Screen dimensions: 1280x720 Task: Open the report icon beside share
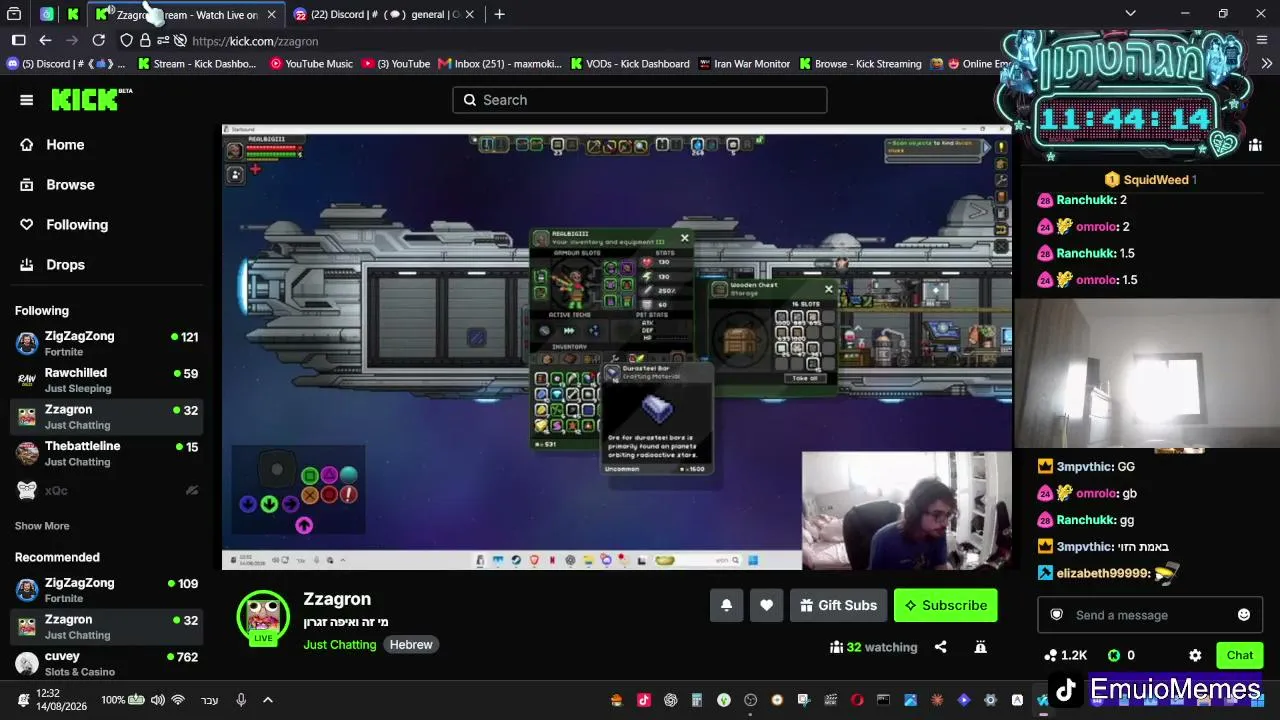click(x=980, y=647)
